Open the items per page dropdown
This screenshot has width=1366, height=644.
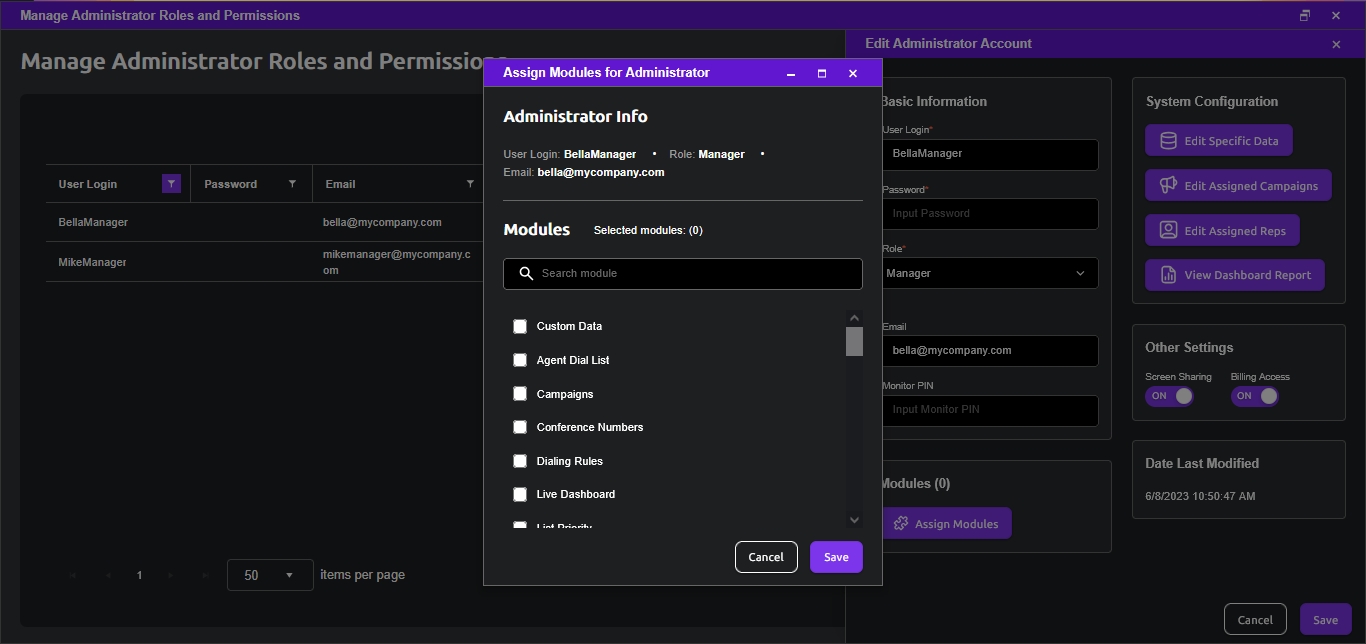click(x=270, y=575)
